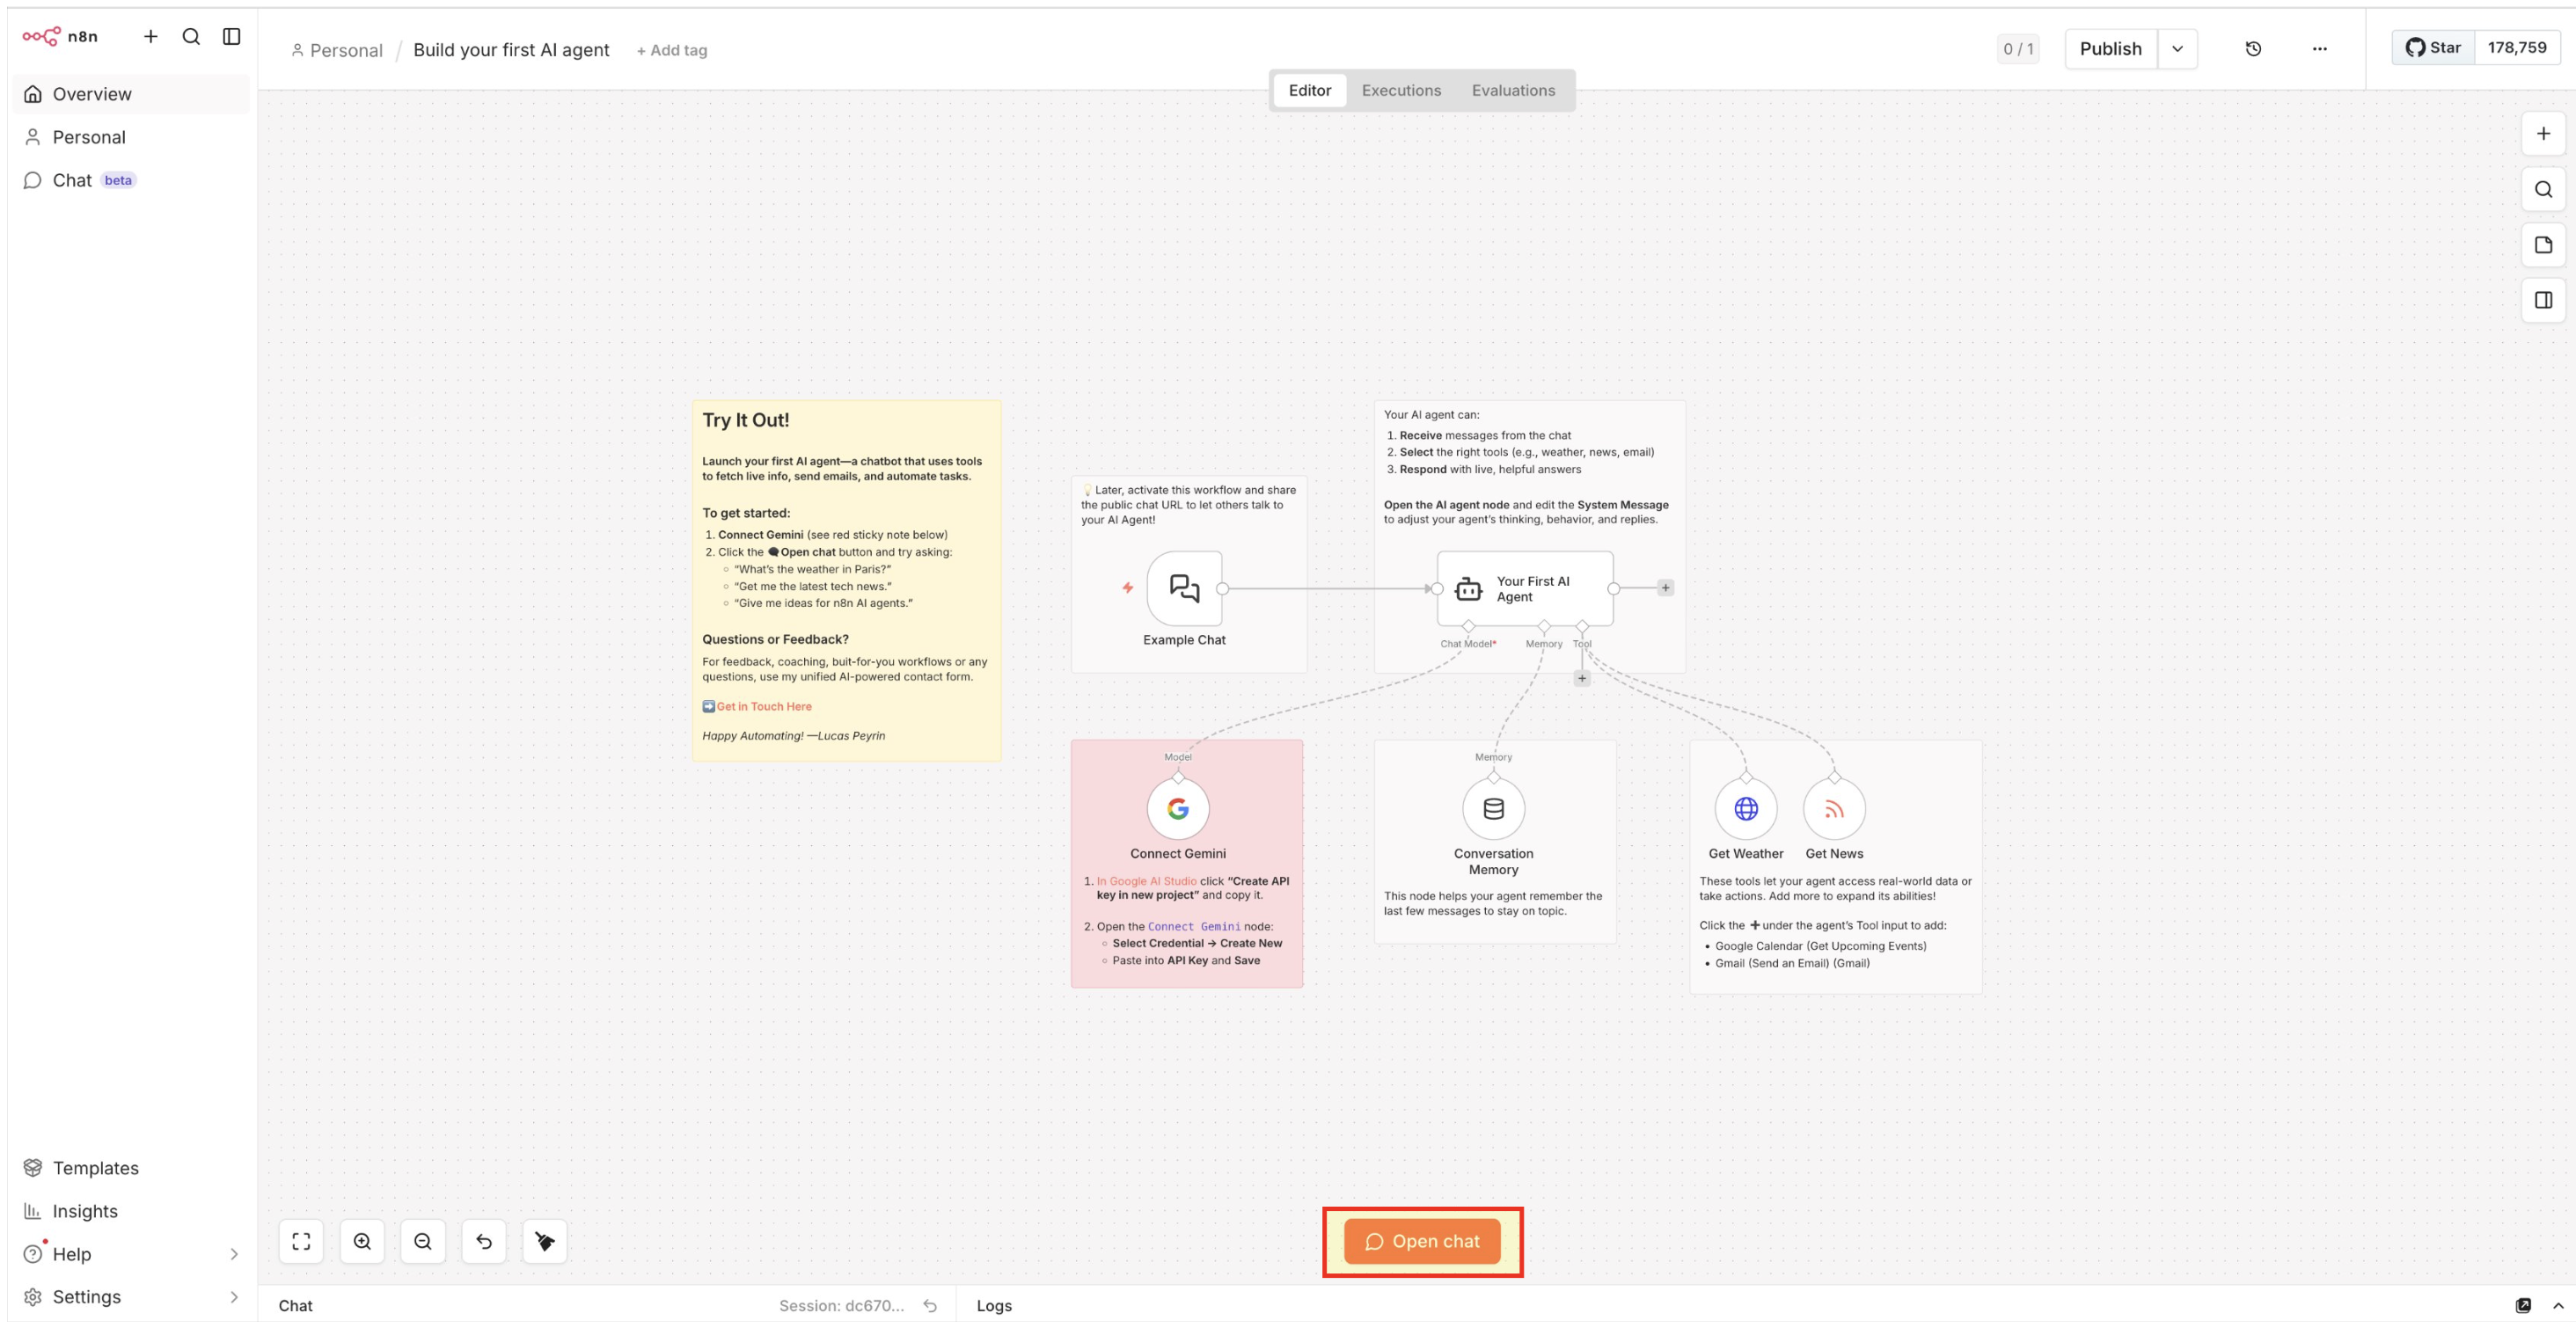The height and width of the screenshot is (1328, 2576).
Task: Select the Example Chat trigger node
Action: 1184,589
